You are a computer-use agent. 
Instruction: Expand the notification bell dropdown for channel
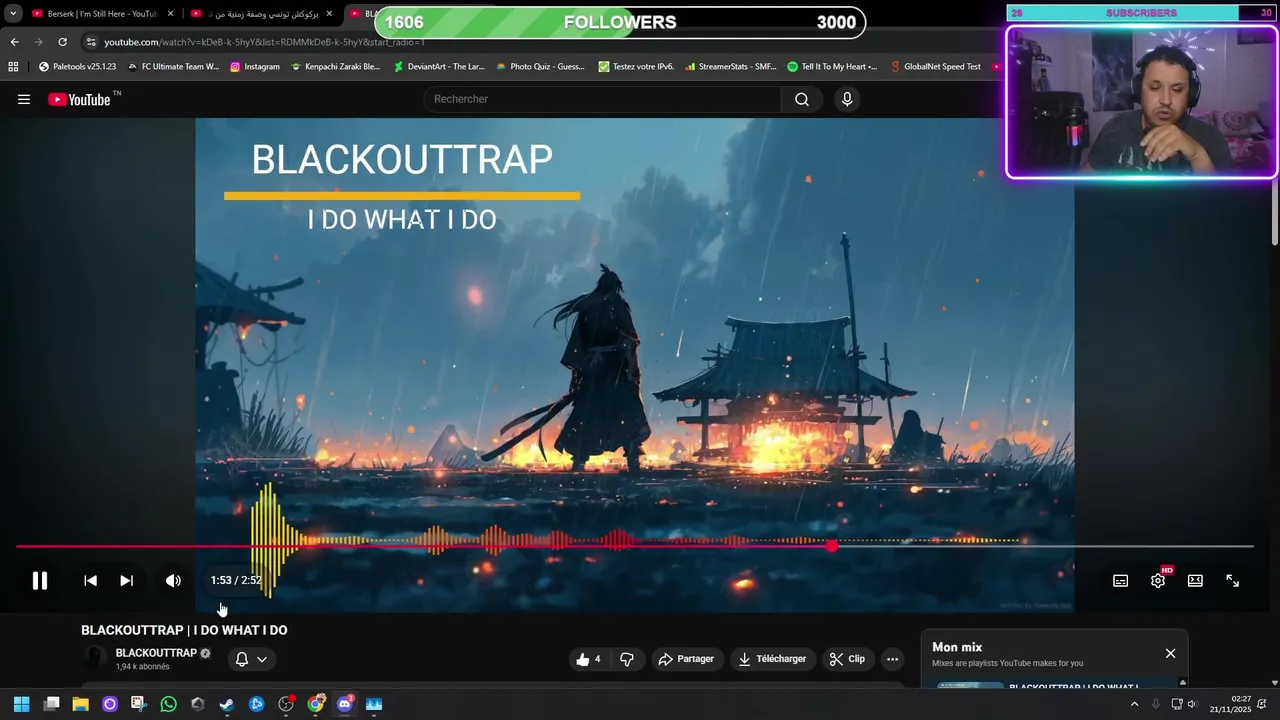point(251,659)
